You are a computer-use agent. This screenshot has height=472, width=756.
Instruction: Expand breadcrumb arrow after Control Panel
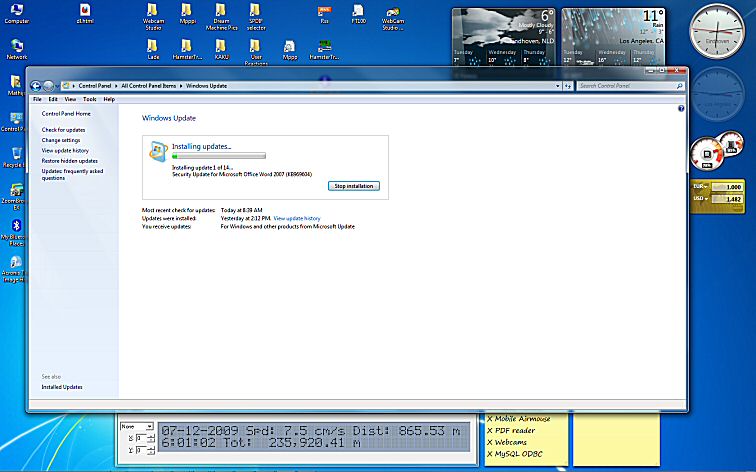pyautogui.click(x=116, y=86)
